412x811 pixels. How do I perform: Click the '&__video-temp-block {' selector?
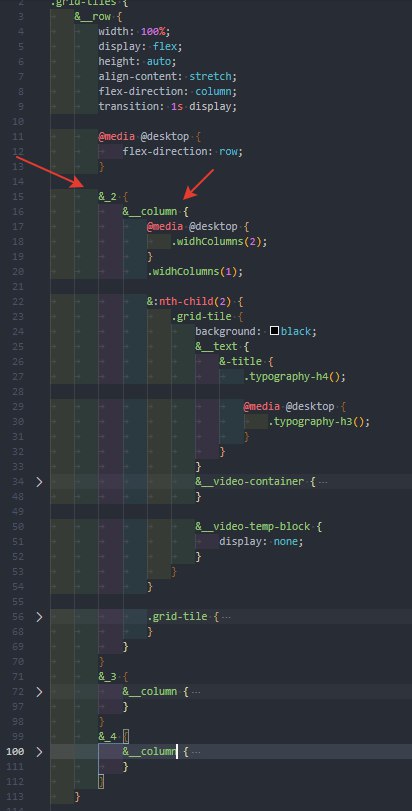(259, 527)
